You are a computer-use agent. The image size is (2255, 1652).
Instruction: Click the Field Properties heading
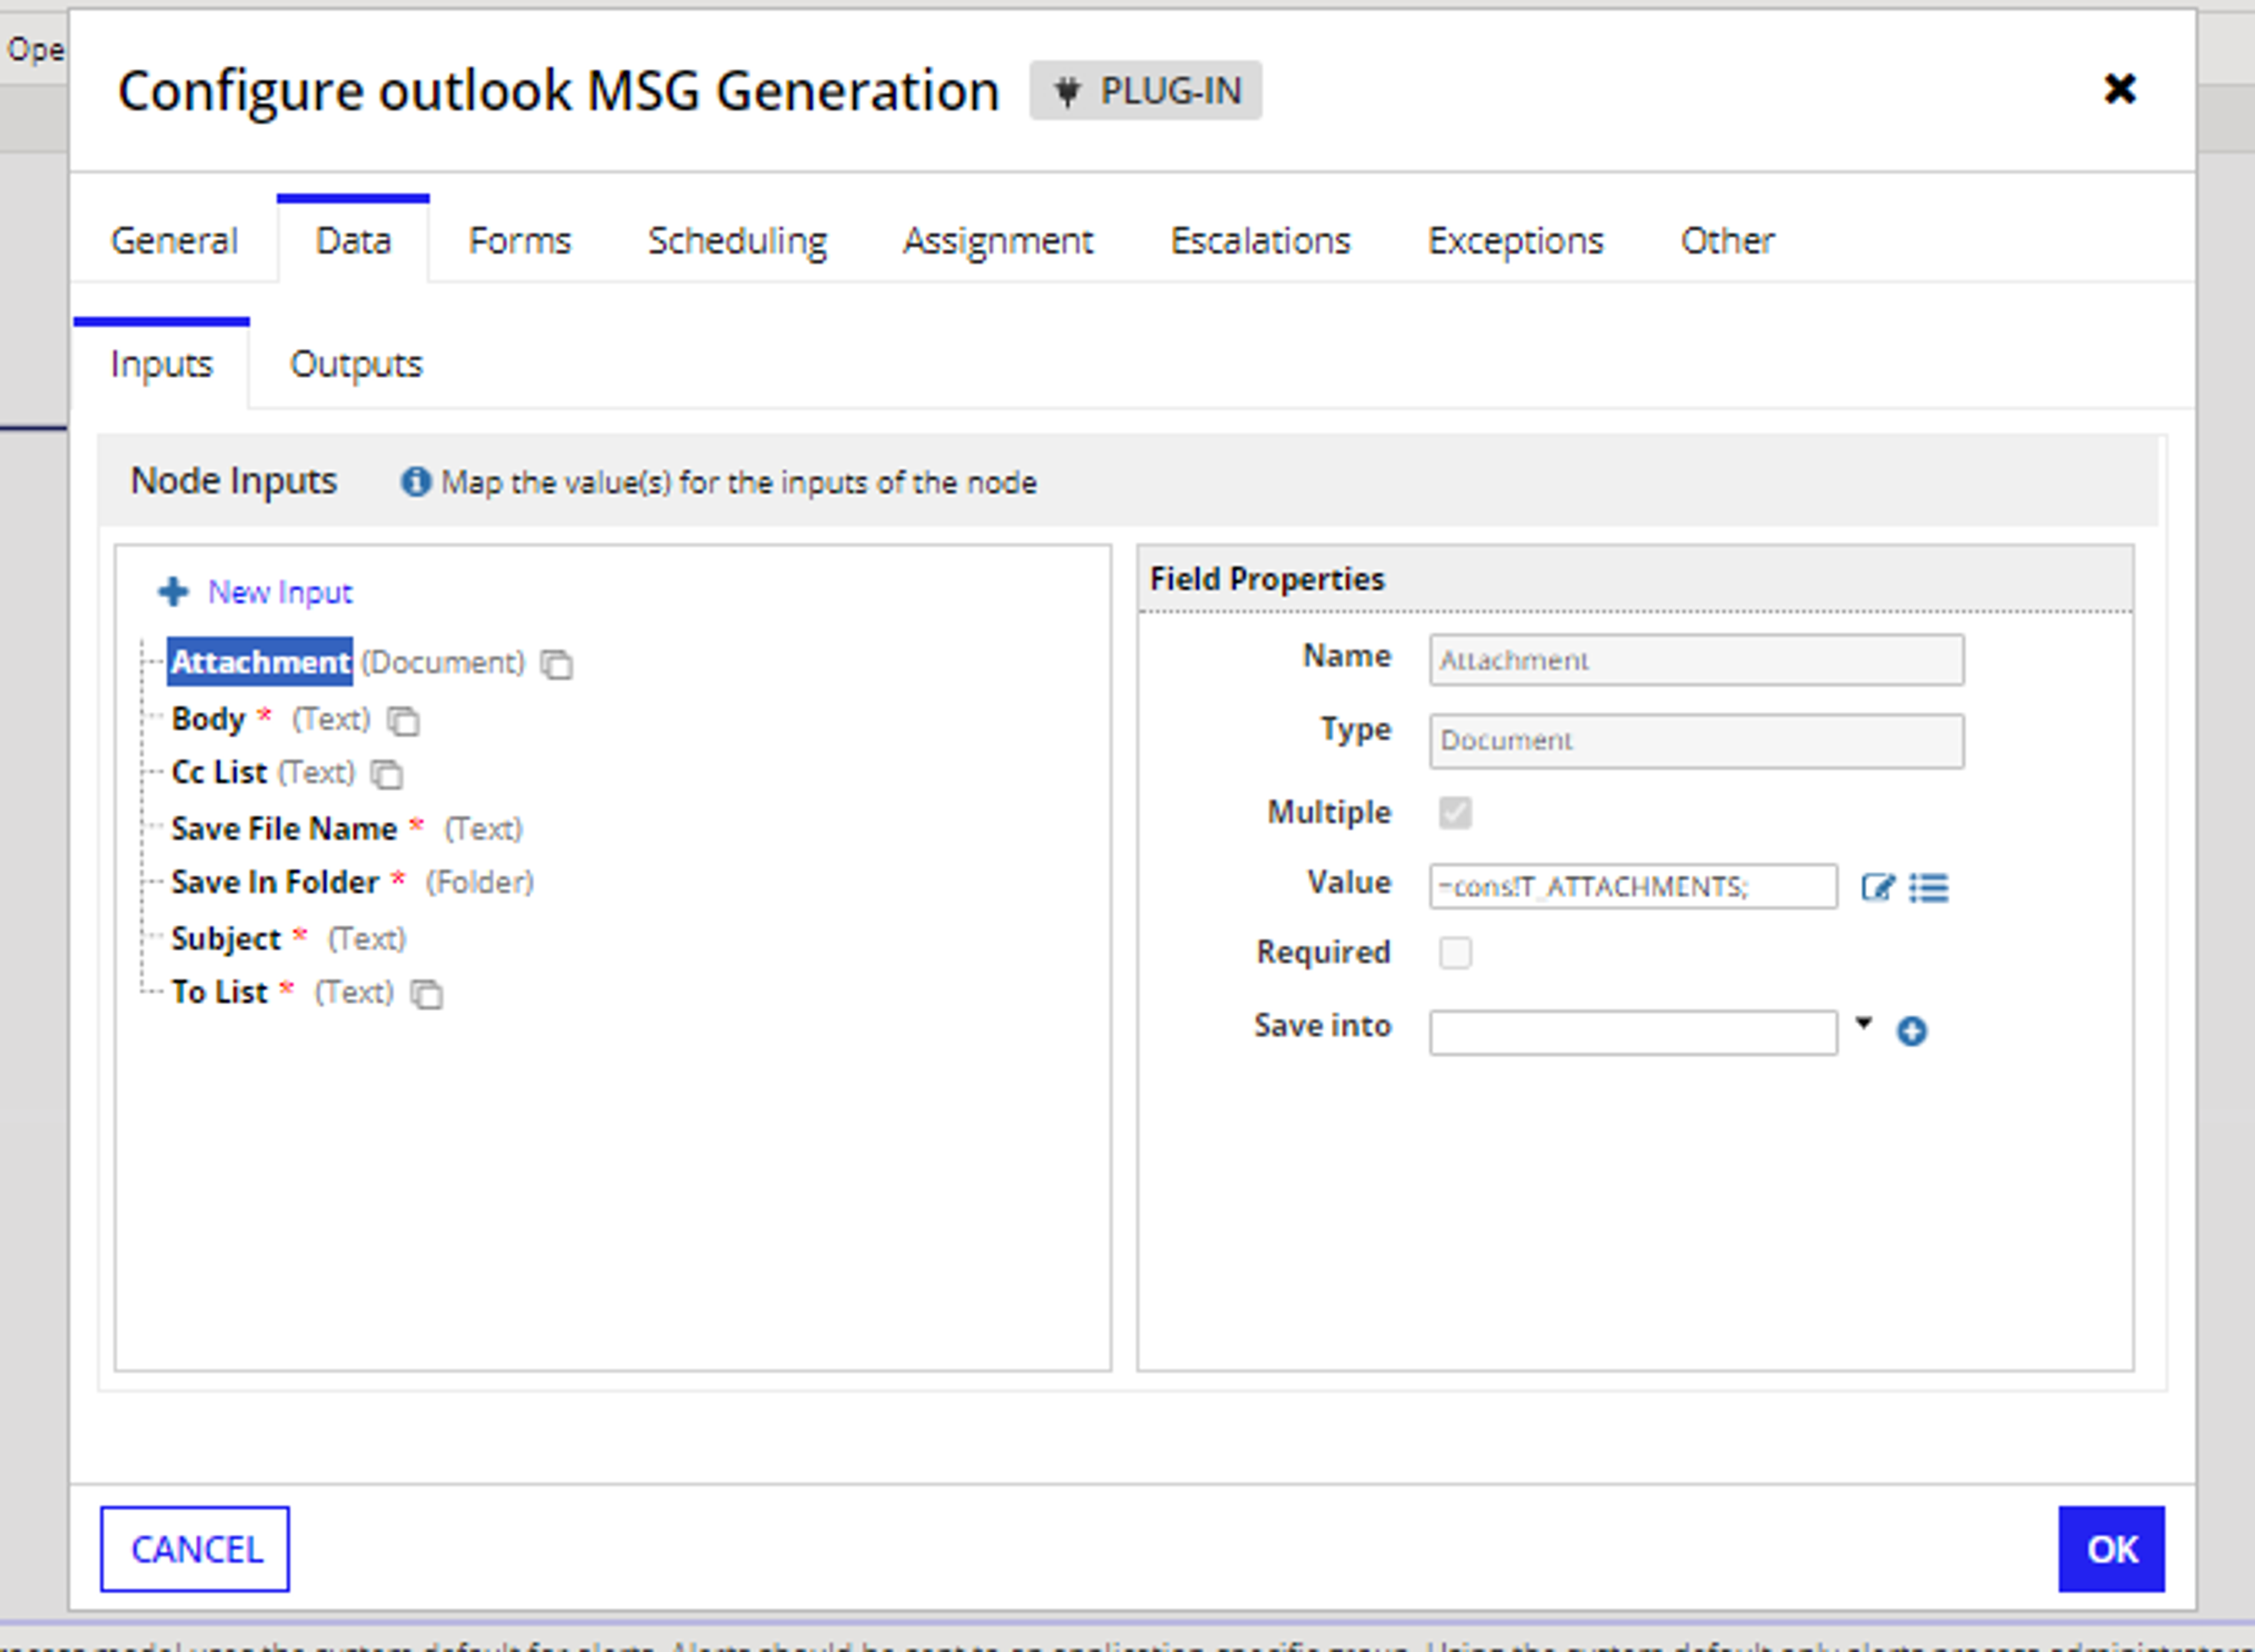point(1267,579)
